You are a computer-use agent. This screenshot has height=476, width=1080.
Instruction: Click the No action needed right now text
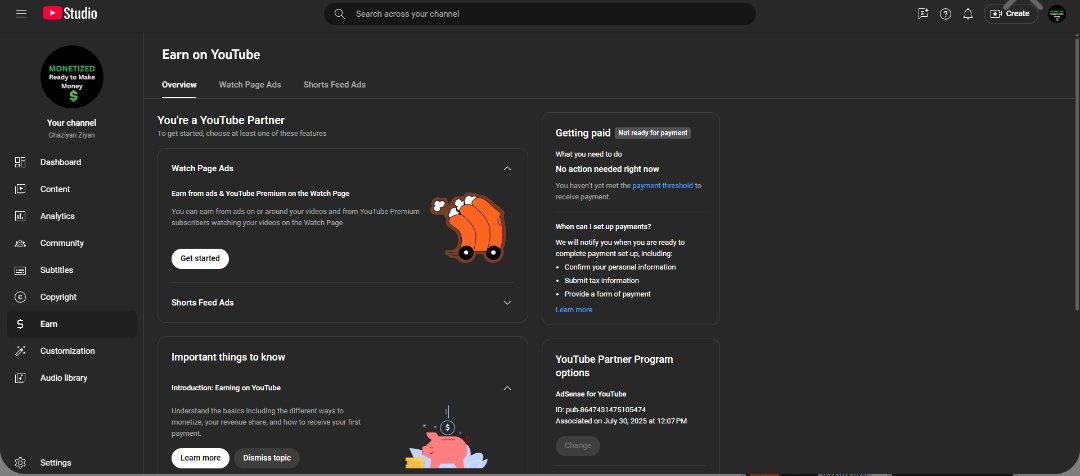pyautogui.click(x=608, y=169)
